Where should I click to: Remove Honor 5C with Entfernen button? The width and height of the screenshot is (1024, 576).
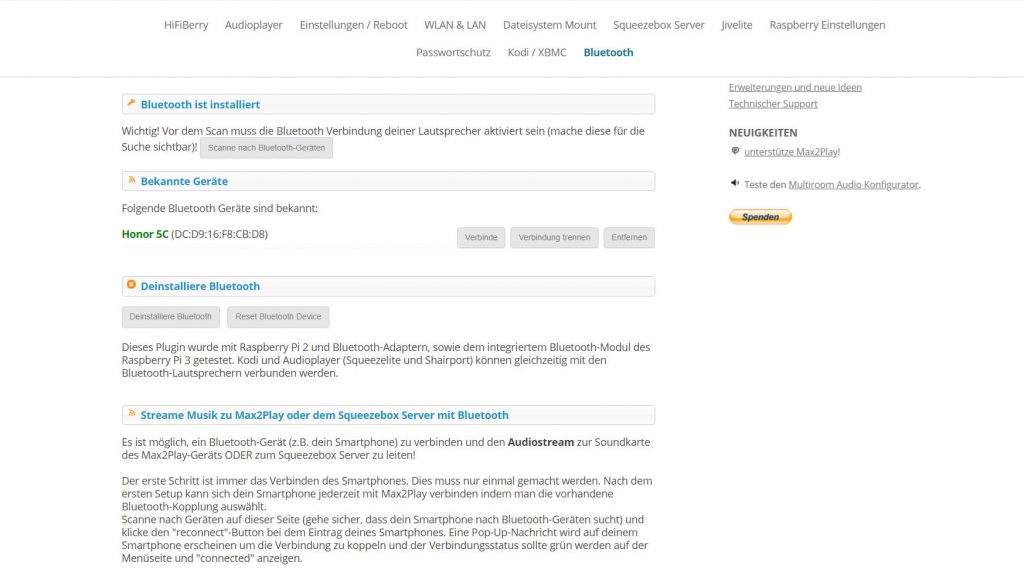(629, 238)
